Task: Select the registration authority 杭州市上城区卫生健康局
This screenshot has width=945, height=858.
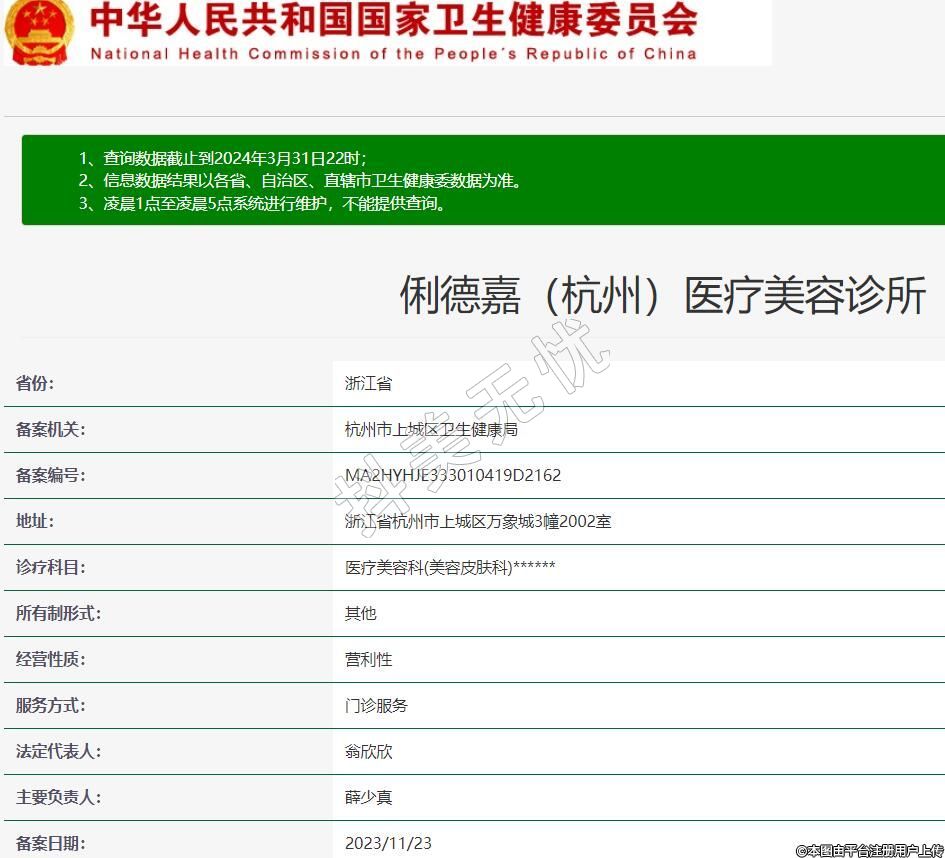Action: coord(431,429)
